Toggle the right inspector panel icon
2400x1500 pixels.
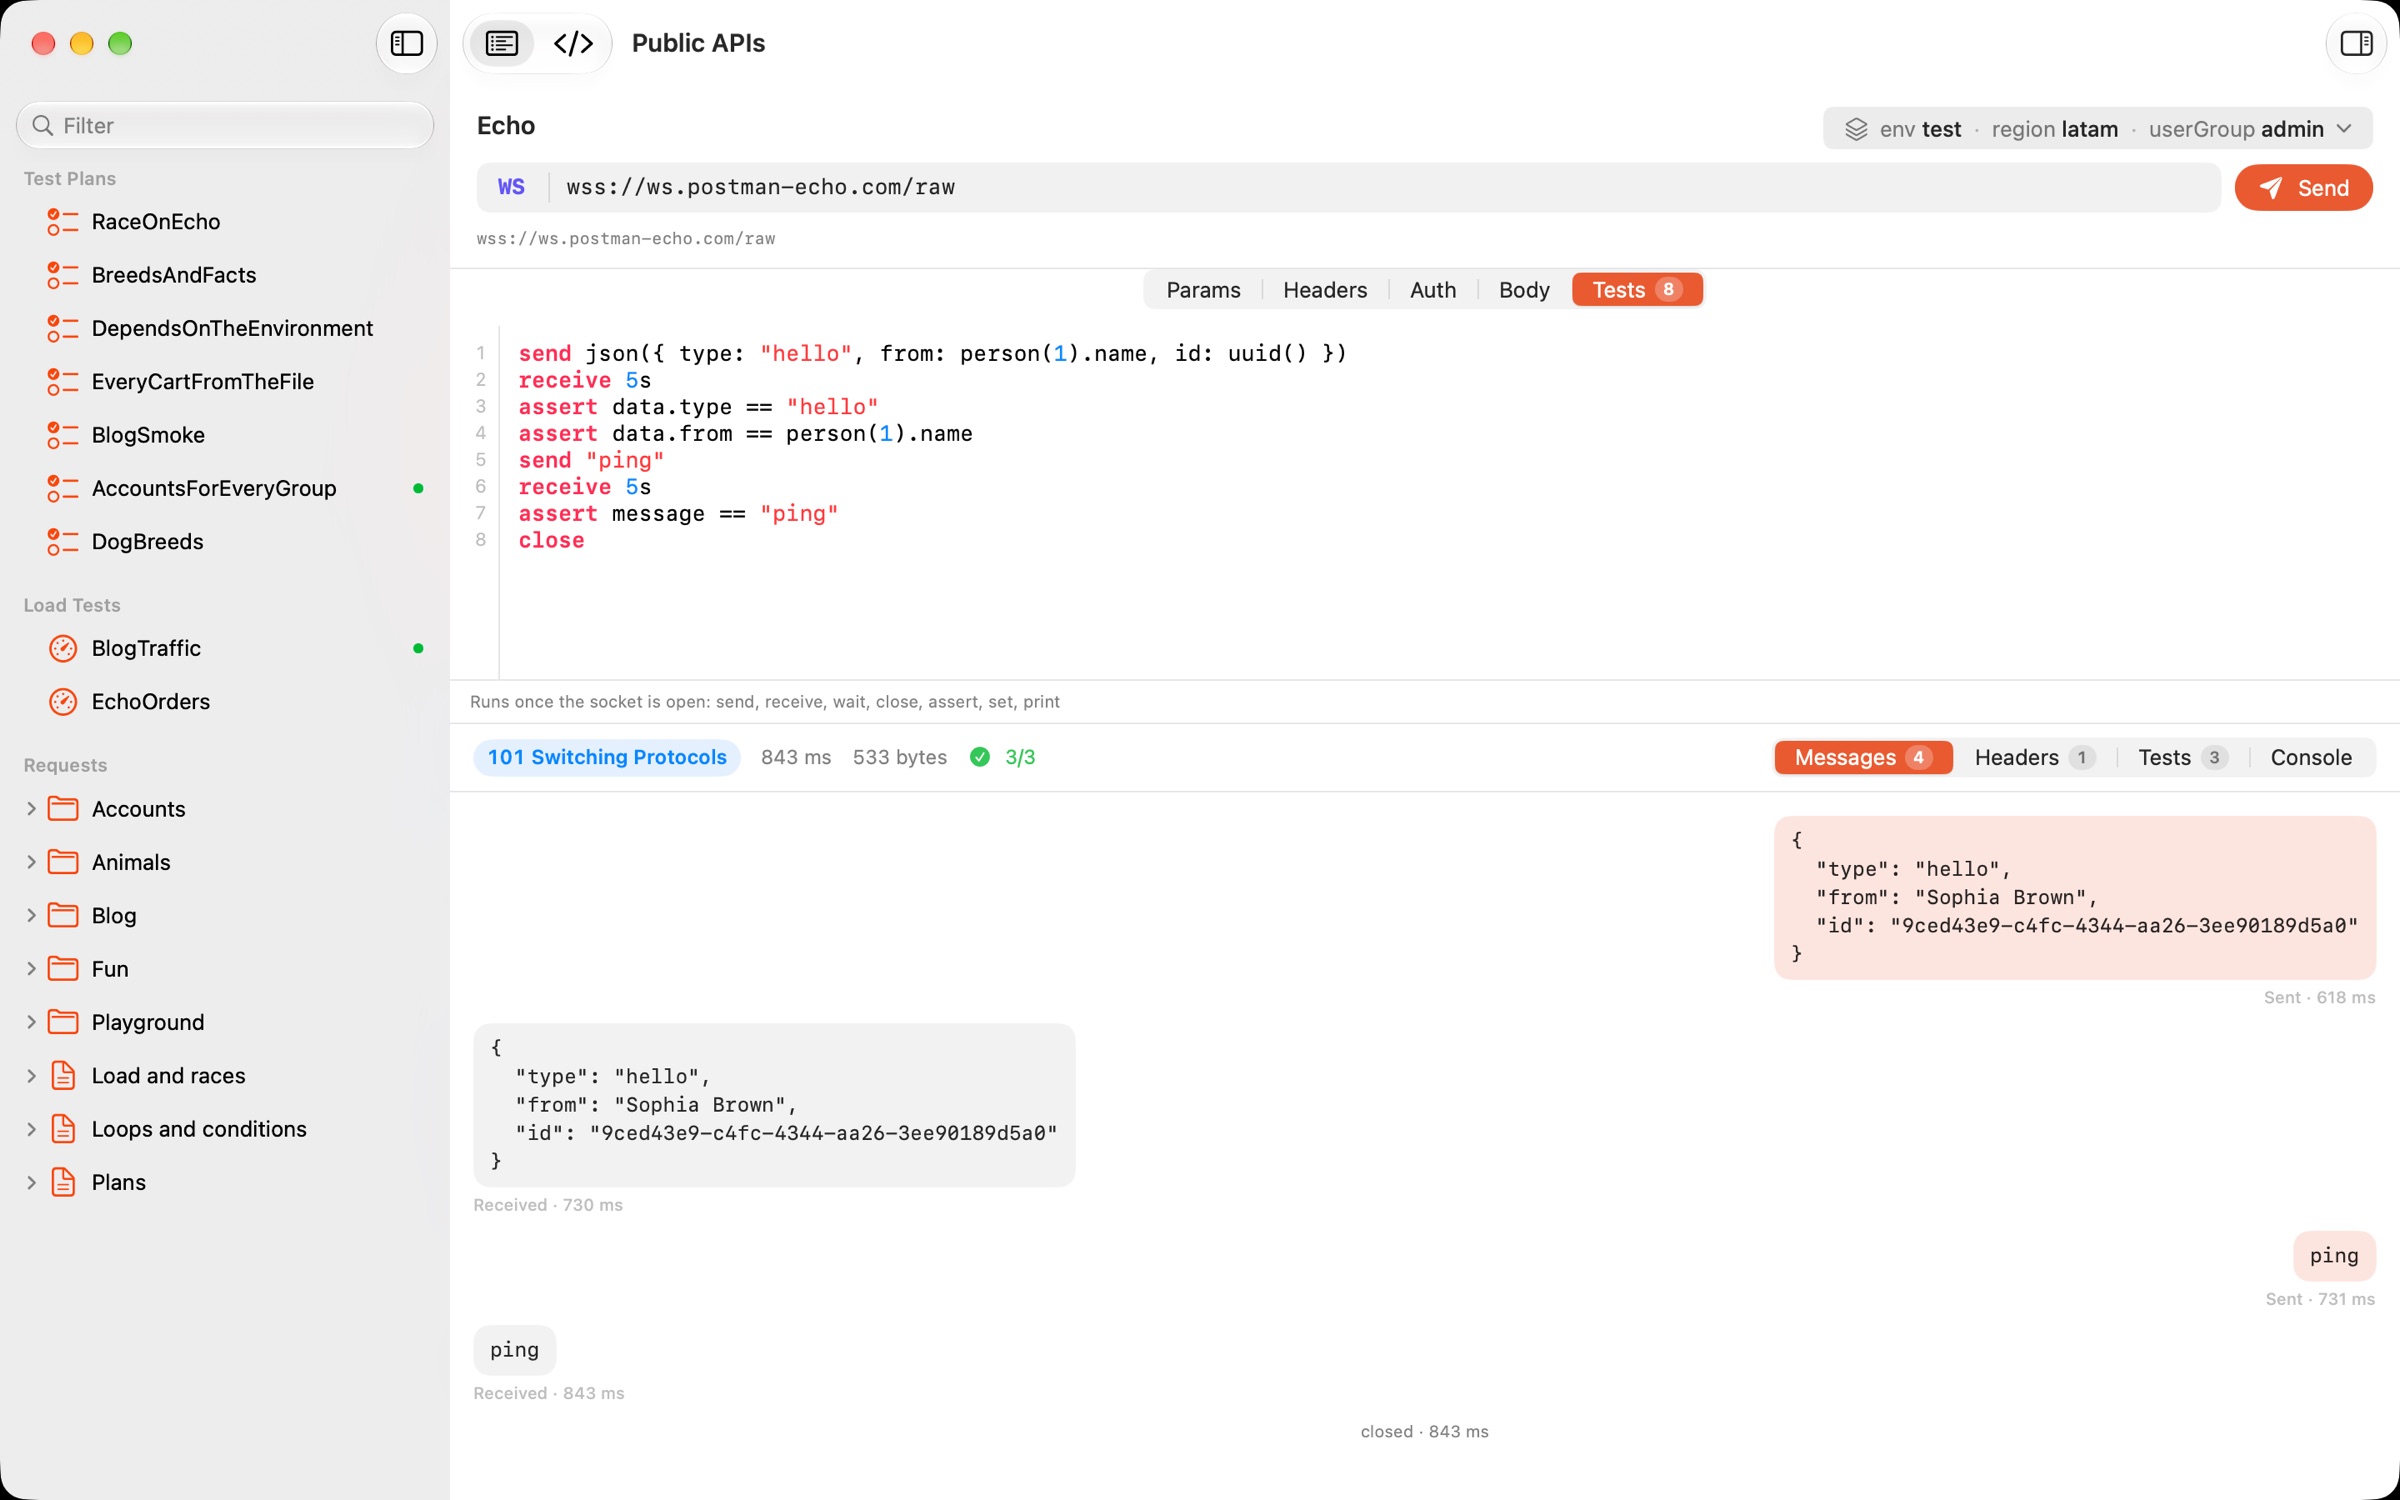pos(2356,43)
